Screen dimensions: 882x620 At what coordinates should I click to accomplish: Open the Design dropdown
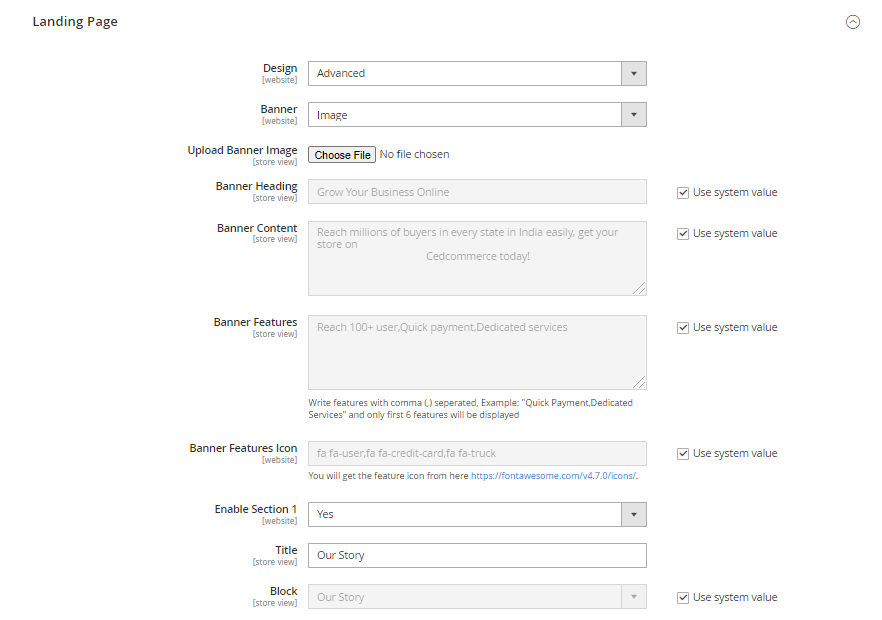[x=476, y=74]
